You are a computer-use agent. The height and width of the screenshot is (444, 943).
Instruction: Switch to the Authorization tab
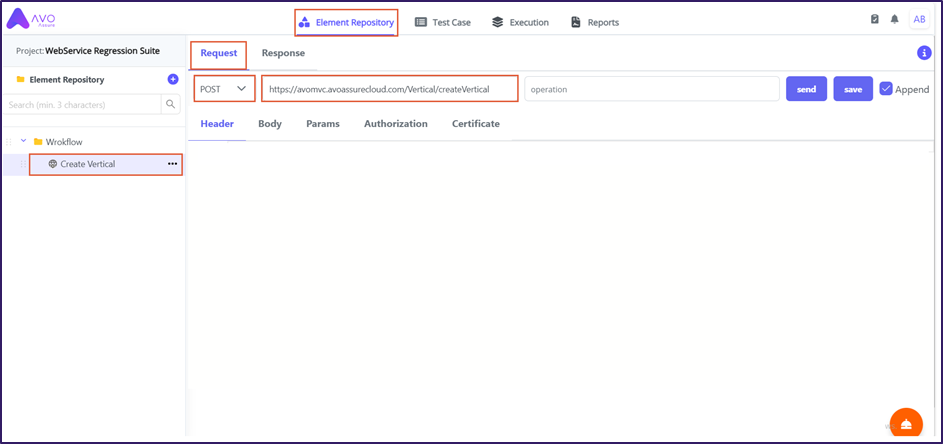click(395, 124)
